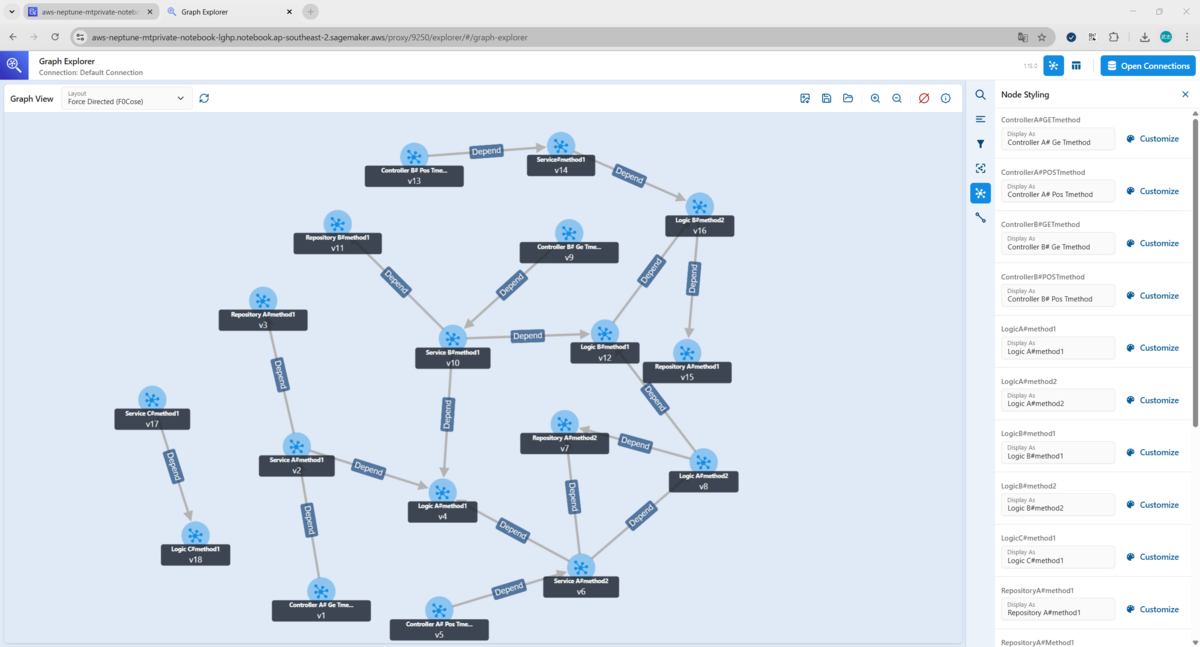Open the entity details sidebar icon
Screen dimensions: 1200x647
(x=980, y=119)
